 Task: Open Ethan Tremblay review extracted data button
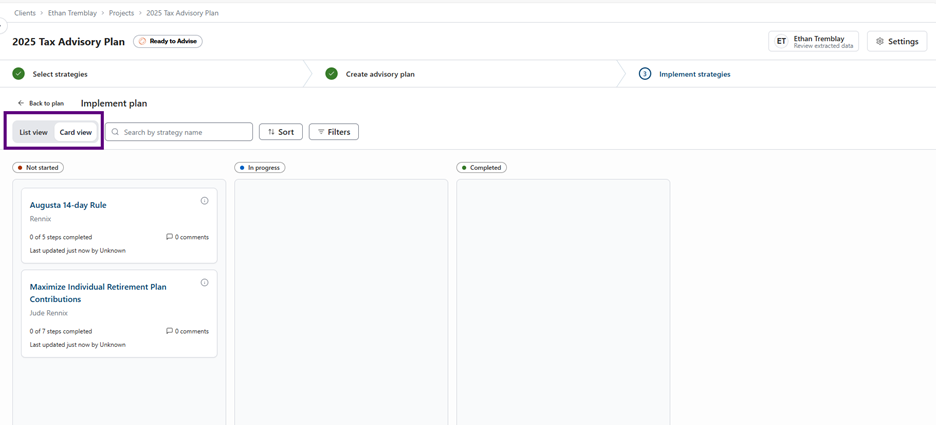pos(814,42)
